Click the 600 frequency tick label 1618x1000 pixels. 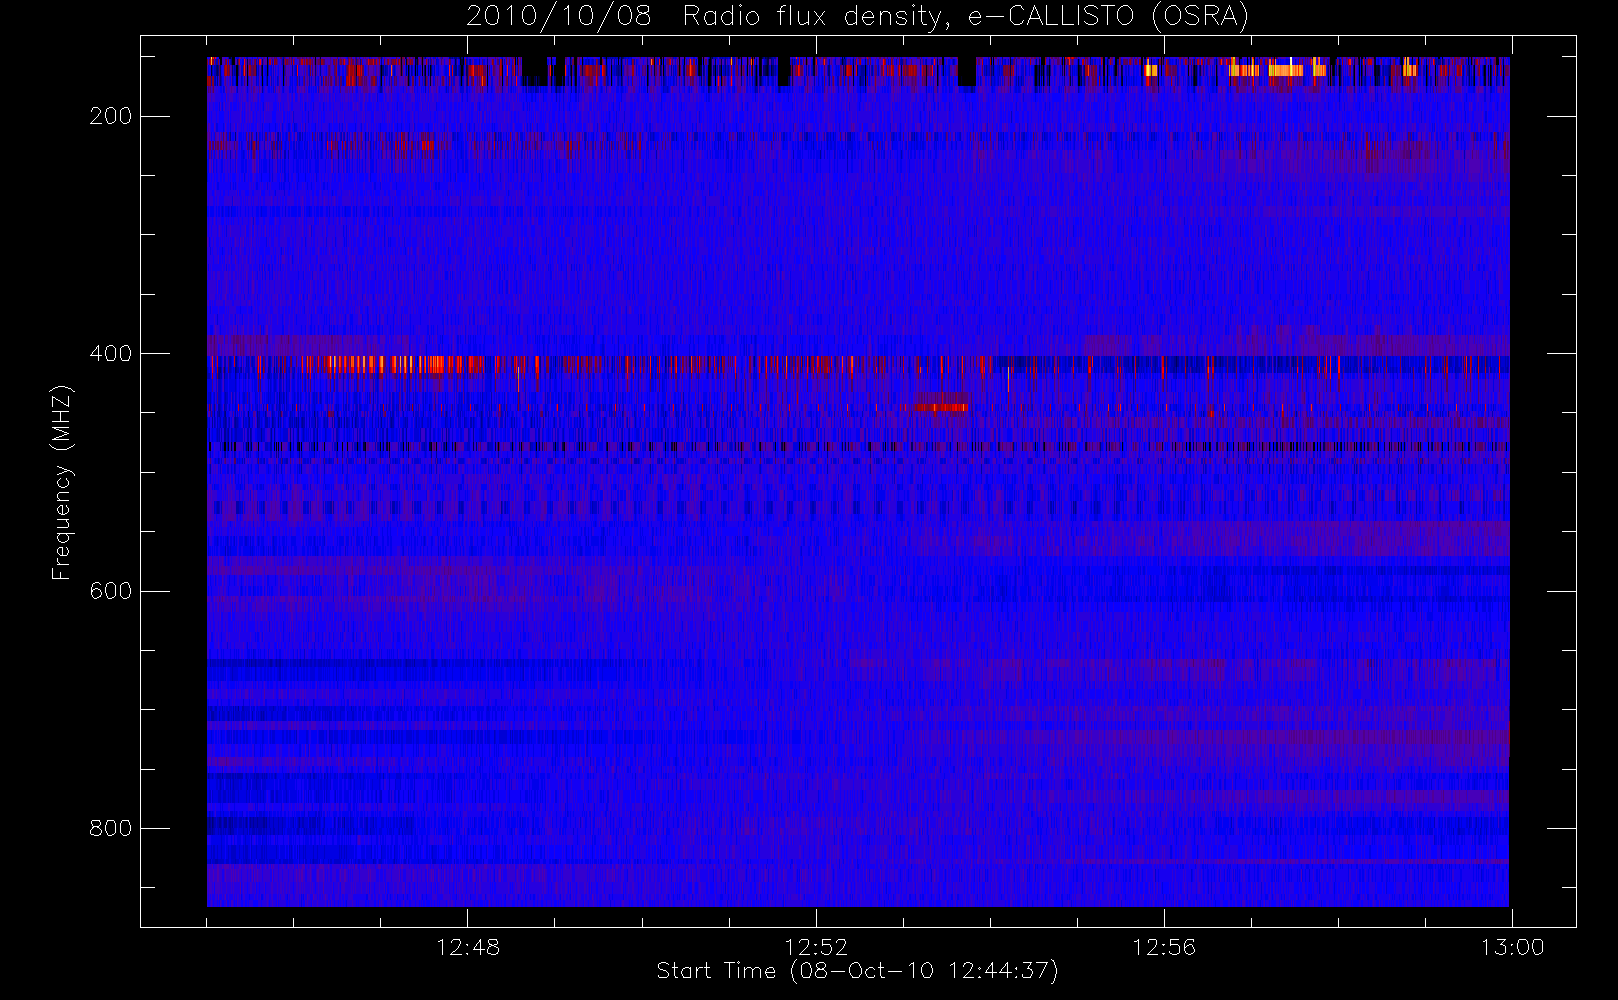point(110,591)
